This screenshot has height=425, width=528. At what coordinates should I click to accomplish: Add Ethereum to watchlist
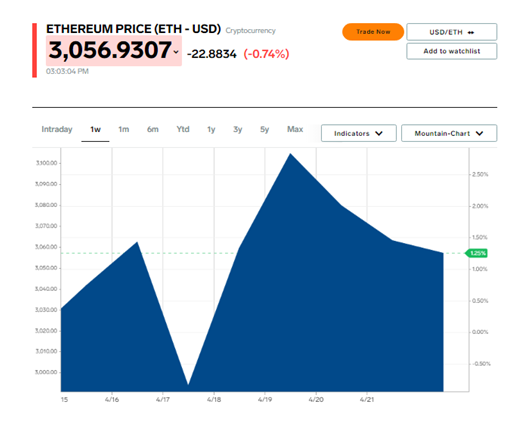point(452,51)
